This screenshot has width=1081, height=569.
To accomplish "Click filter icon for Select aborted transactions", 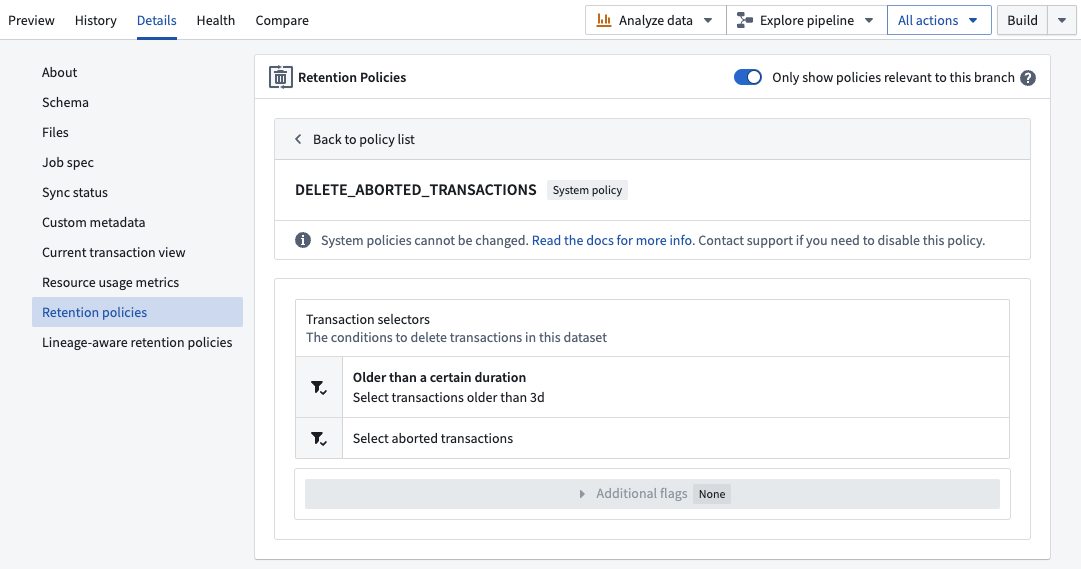I will (319, 439).
